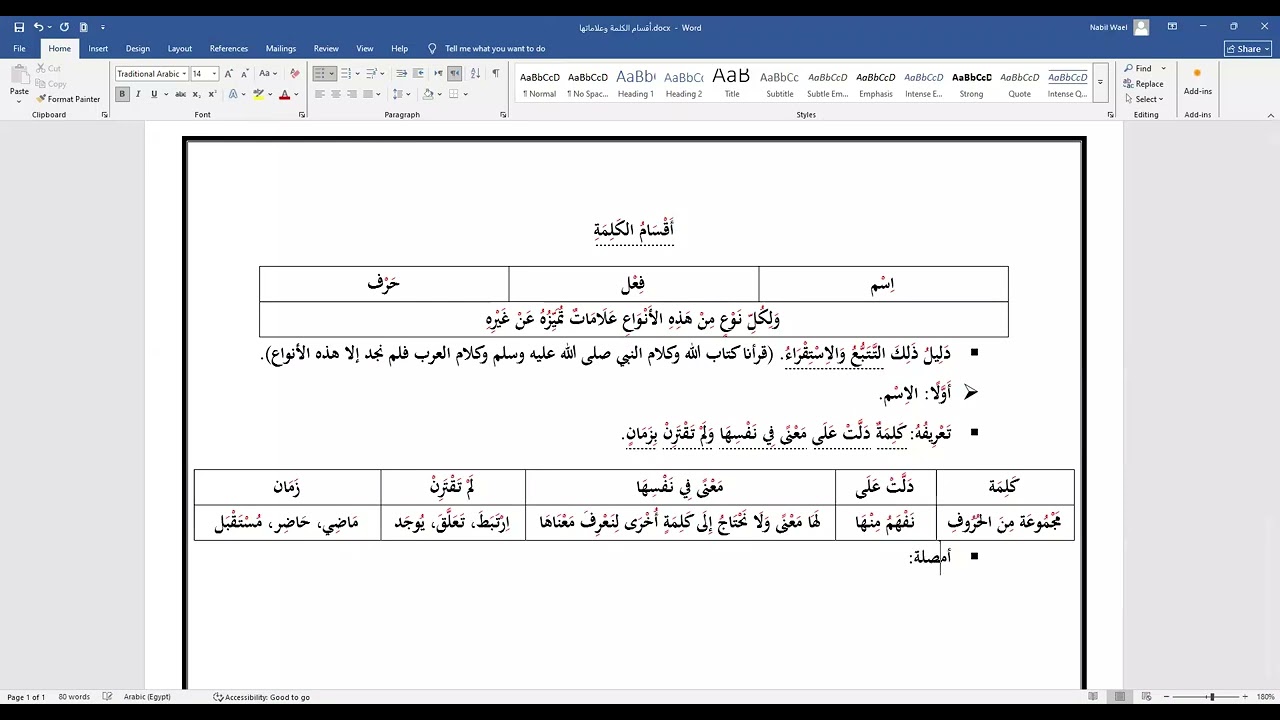The height and width of the screenshot is (720, 1280).
Task: Set left-to-right text direction
Action: pyautogui.click(x=438, y=73)
